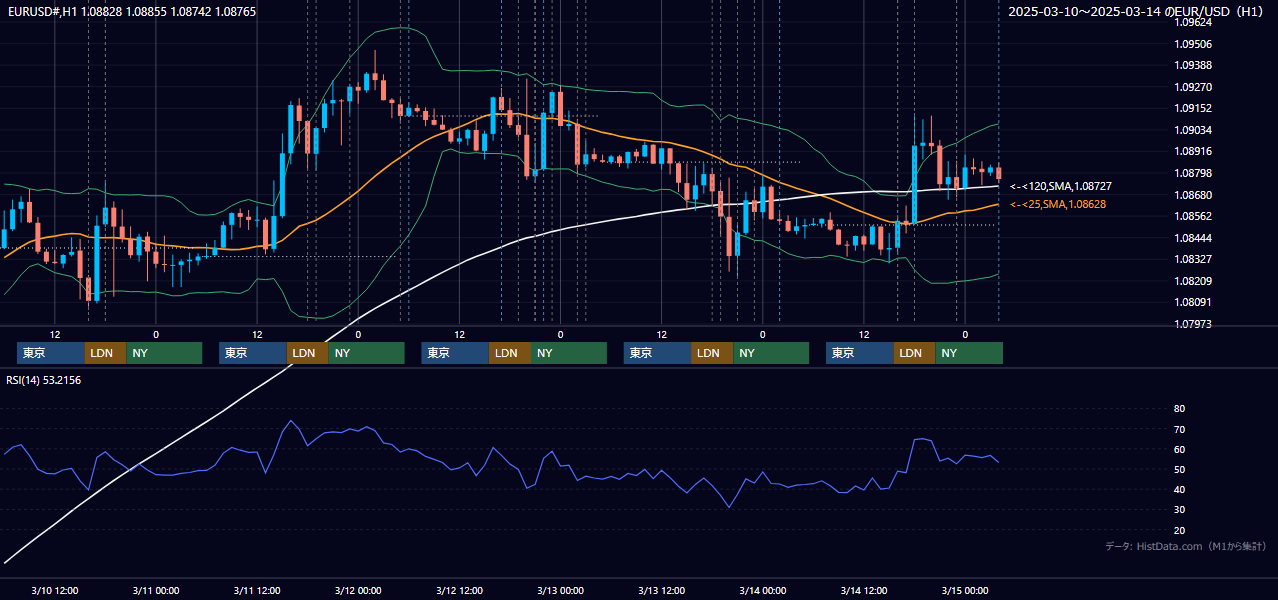1278x600 pixels.
Task: Click price axis label 1.08209
Action: (x=1192, y=281)
